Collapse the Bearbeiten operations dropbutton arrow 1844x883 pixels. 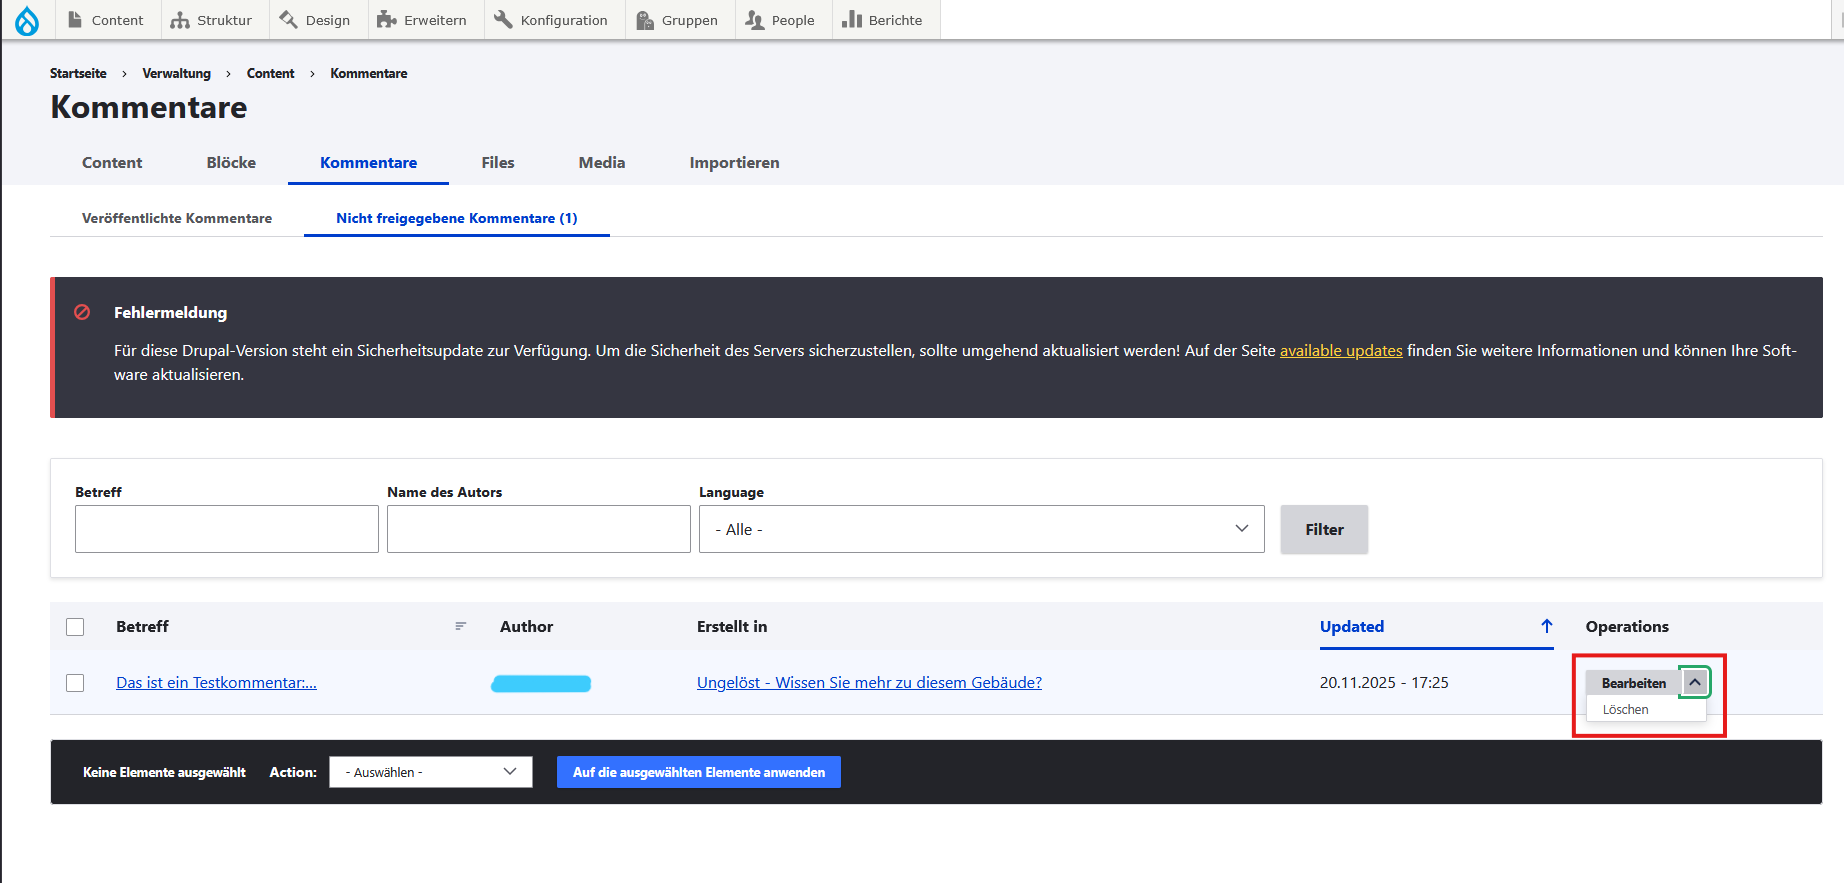tap(1695, 682)
